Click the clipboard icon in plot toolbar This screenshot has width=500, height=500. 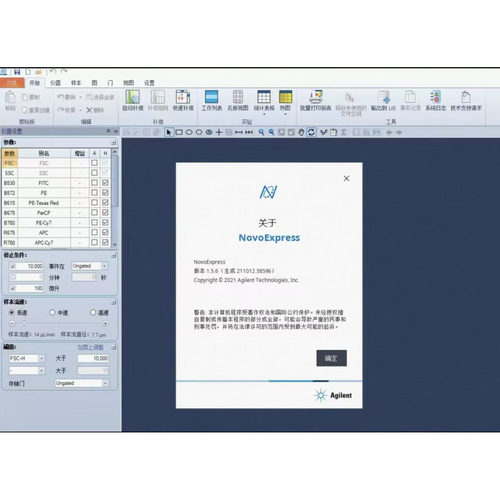333,132
